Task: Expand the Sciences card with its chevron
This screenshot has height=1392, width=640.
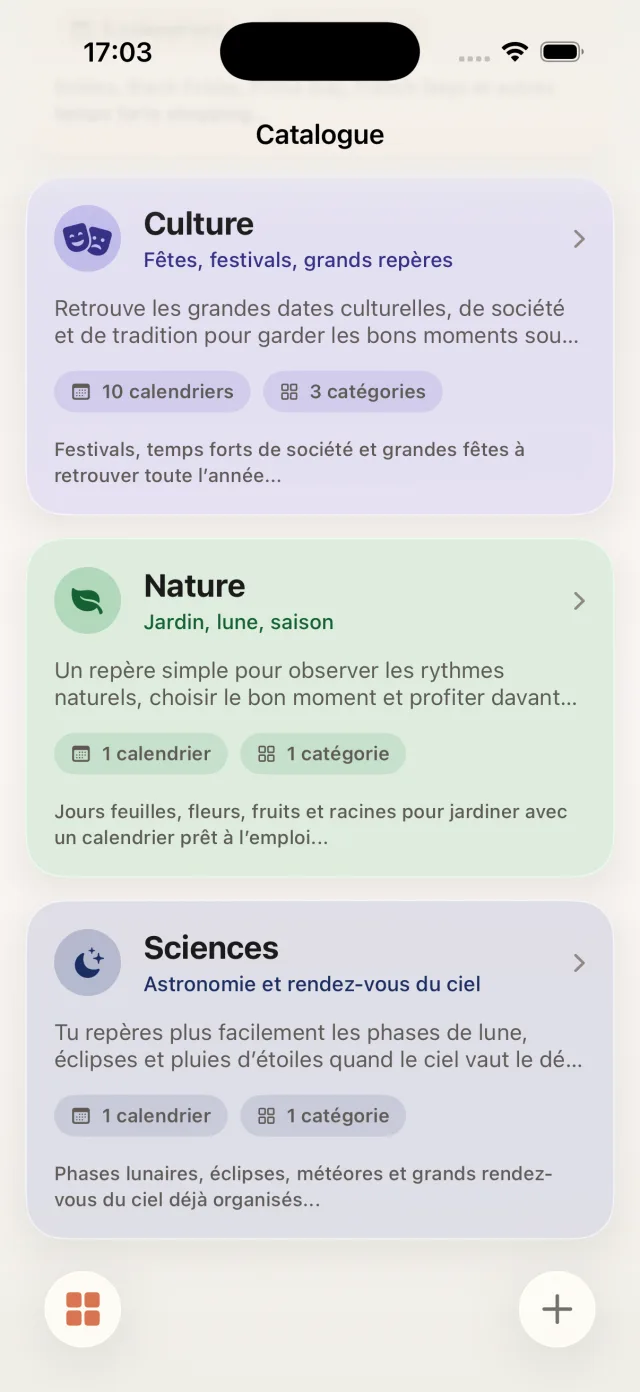Action: [x=578, y=962]
